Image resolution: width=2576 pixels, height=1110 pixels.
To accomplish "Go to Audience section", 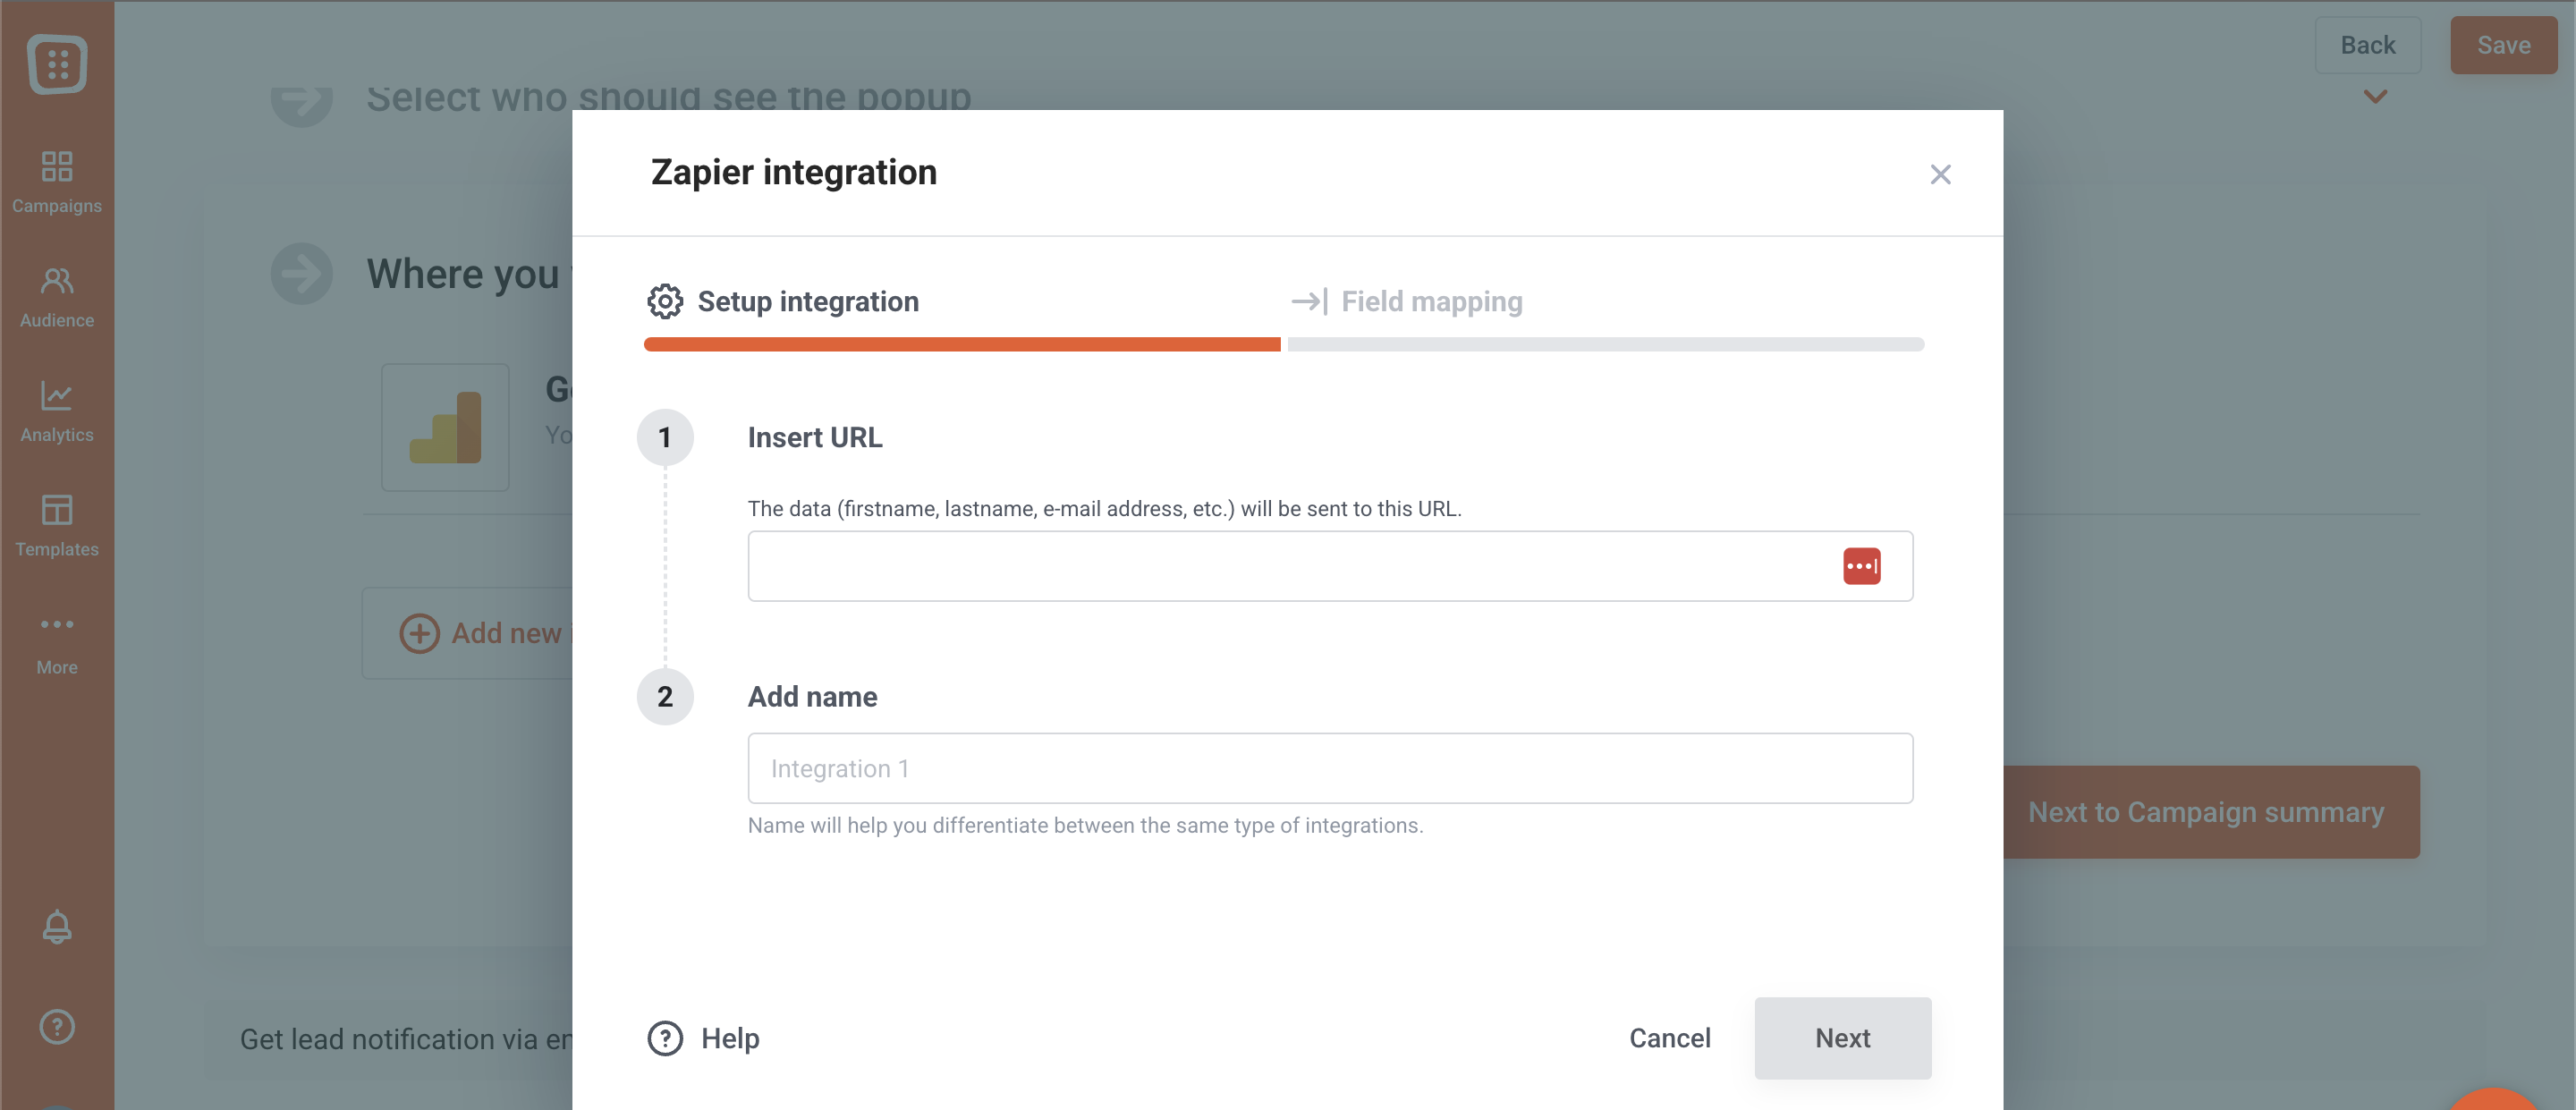I will tap(57, 296).
